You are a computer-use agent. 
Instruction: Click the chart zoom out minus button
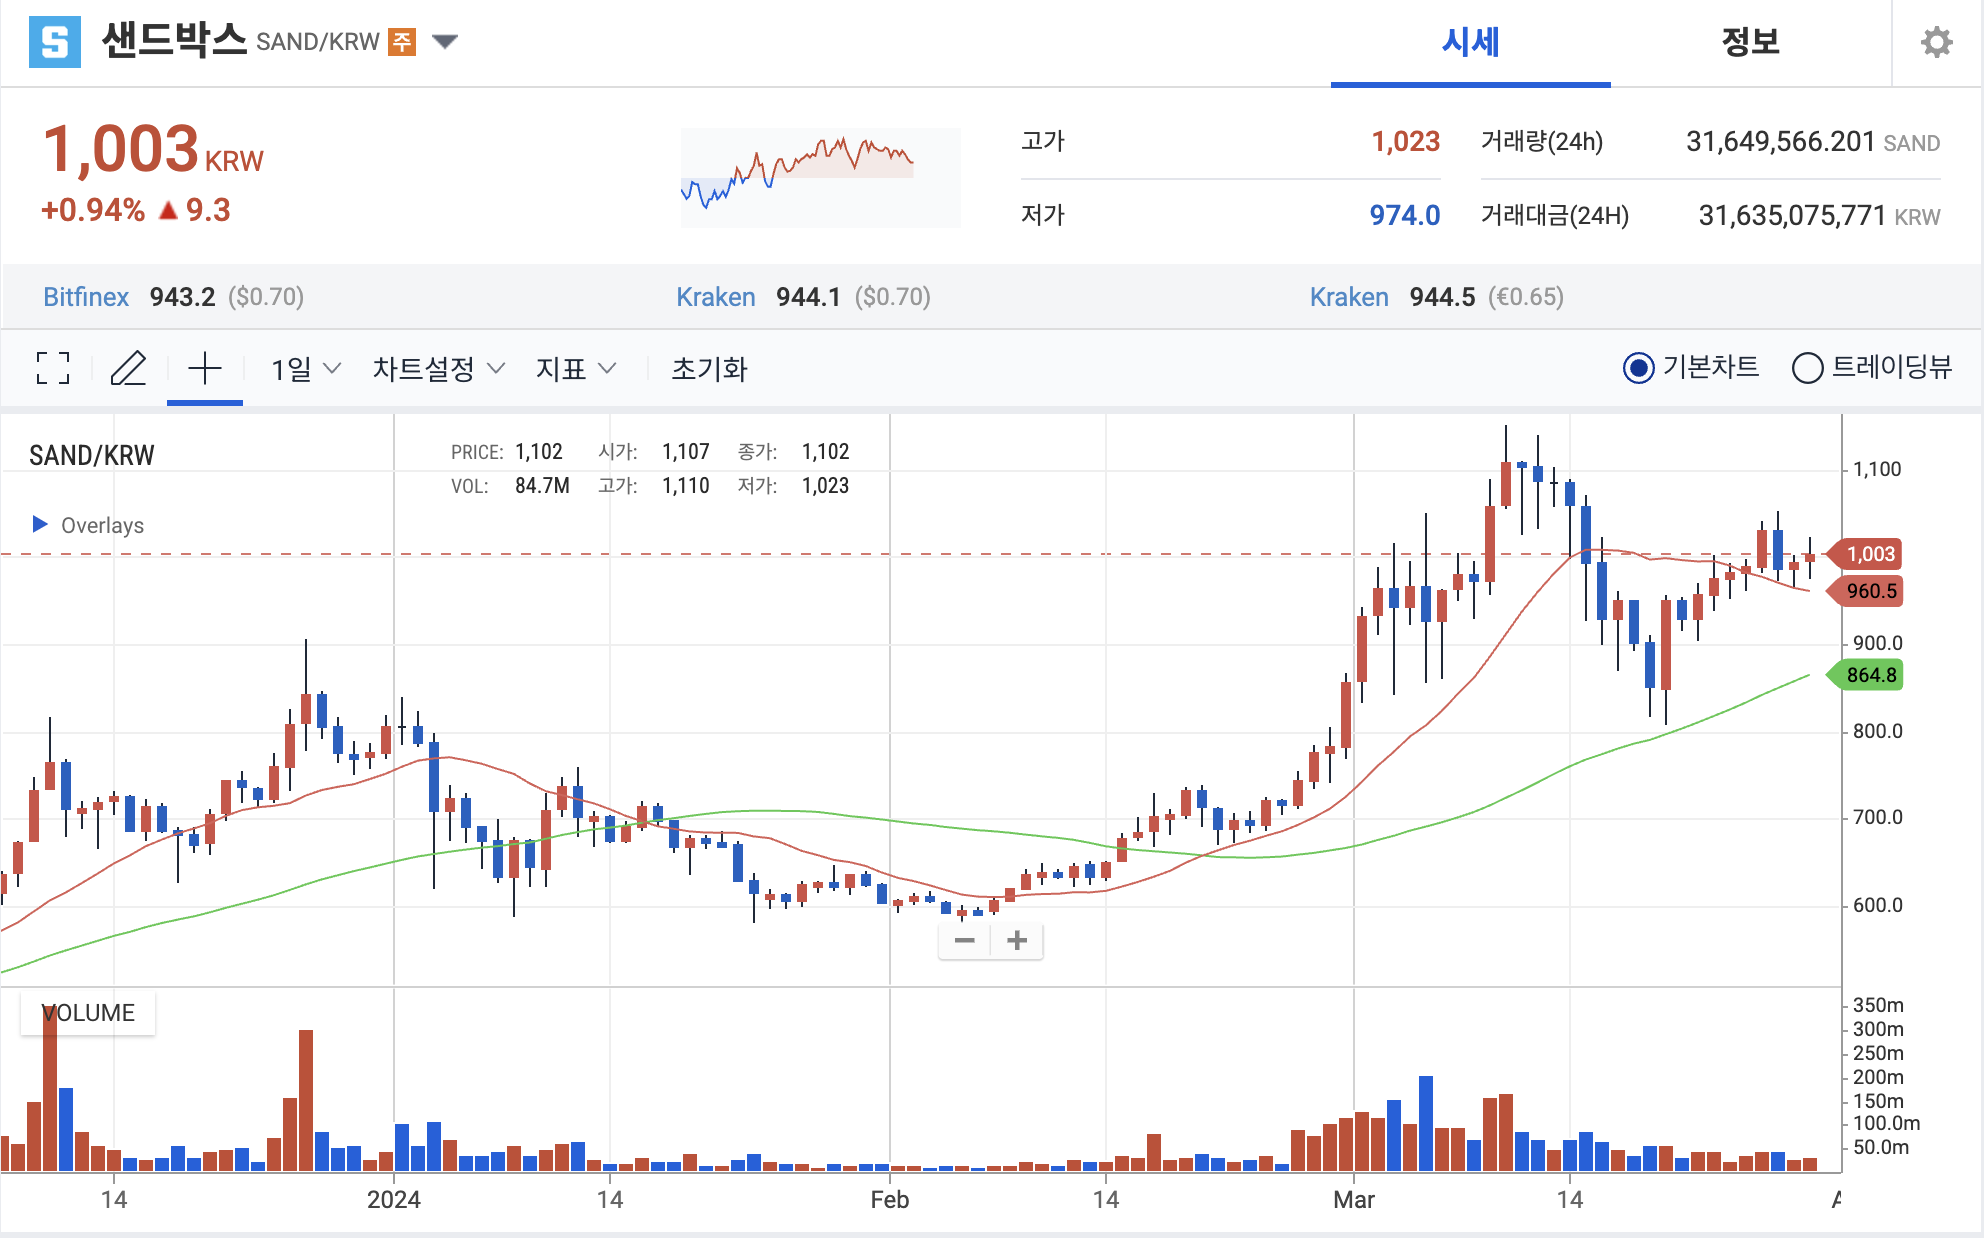pos(965,940)
